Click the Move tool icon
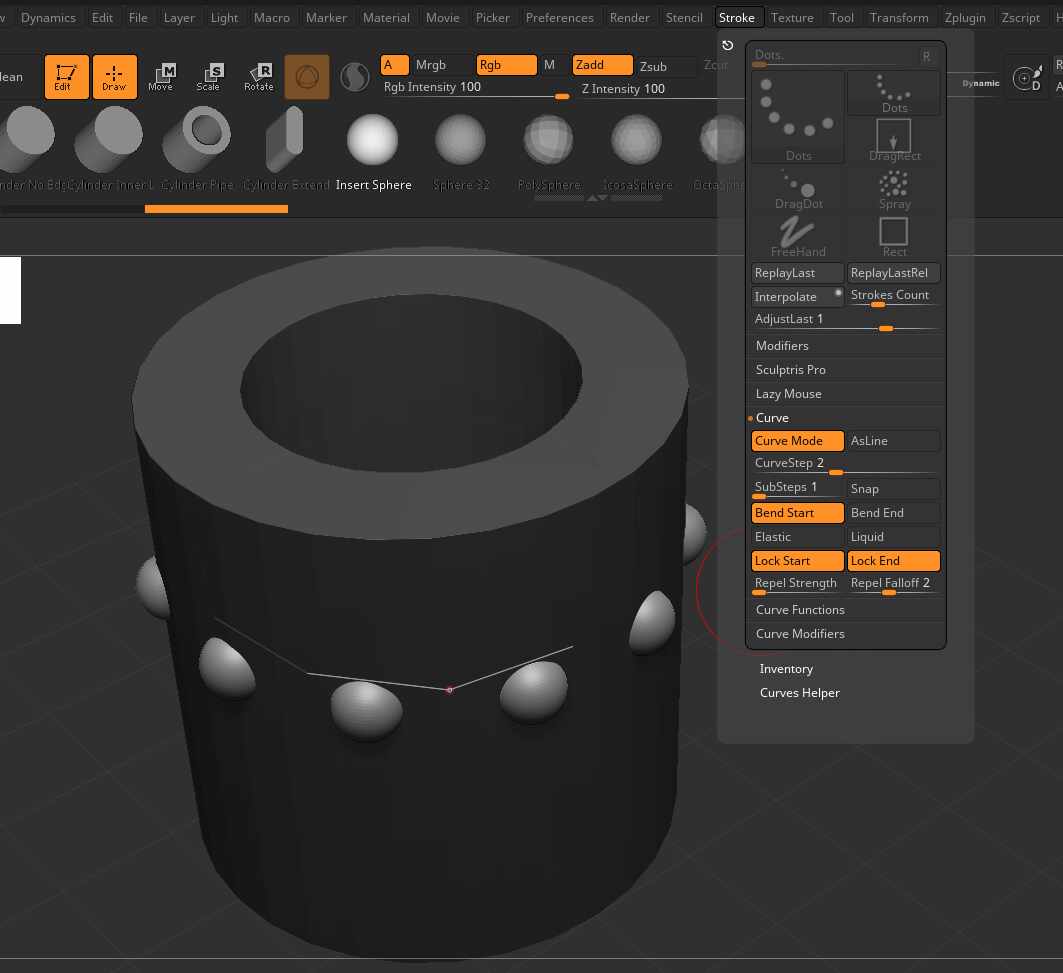1063x973 pixels. point(161,77)
